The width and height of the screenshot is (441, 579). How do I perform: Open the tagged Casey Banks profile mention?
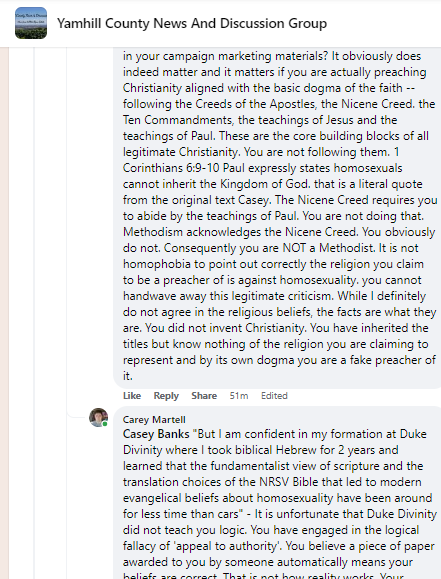click(156, 434)
